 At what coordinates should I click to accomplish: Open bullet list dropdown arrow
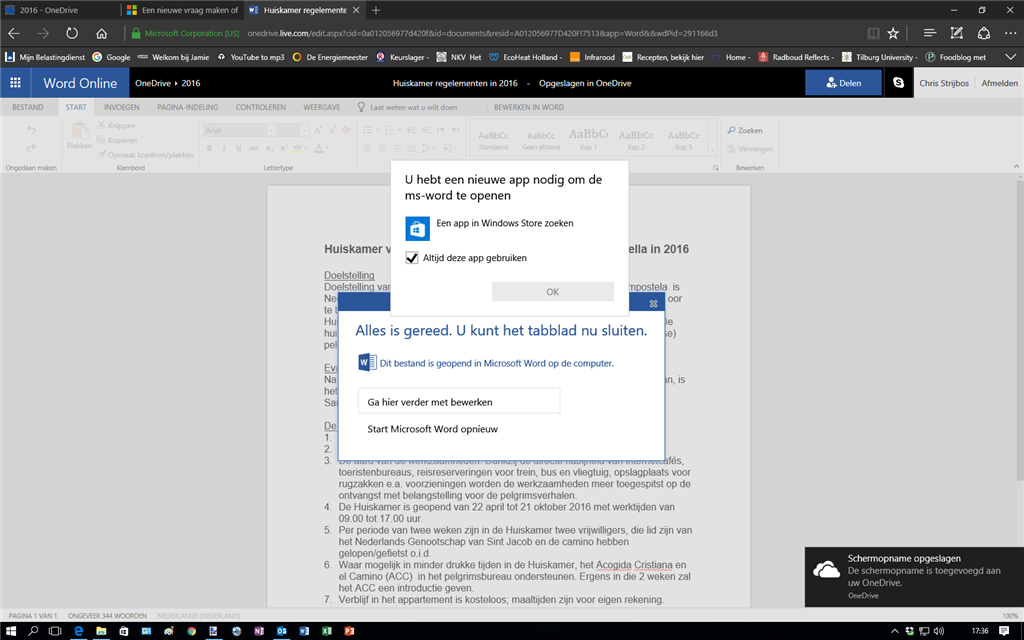(376, 130)
